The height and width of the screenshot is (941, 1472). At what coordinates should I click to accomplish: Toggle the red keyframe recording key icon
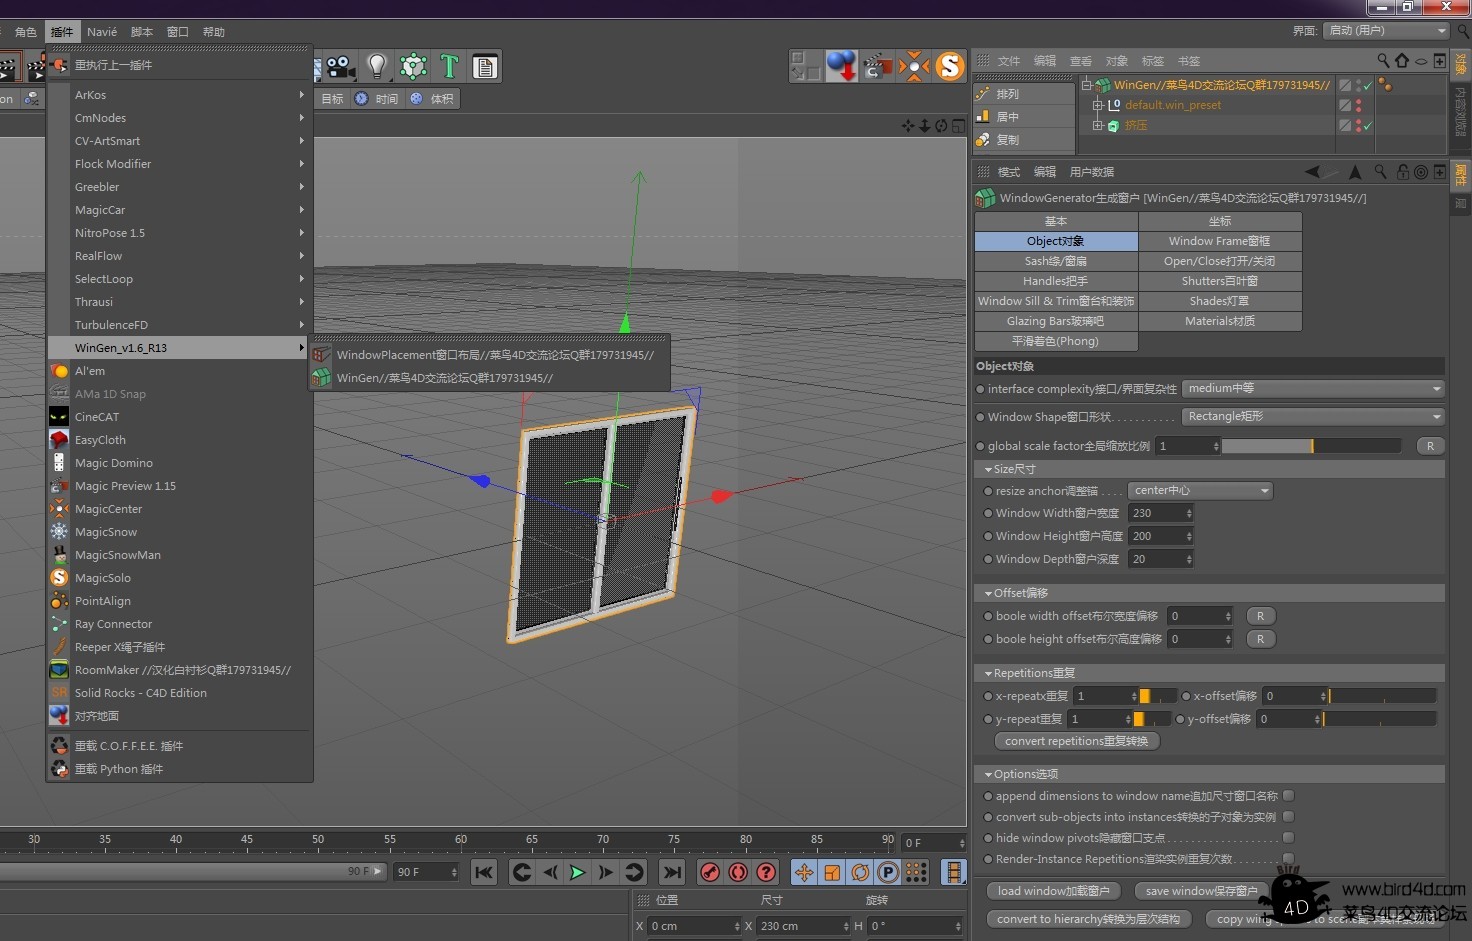(709, 872)
